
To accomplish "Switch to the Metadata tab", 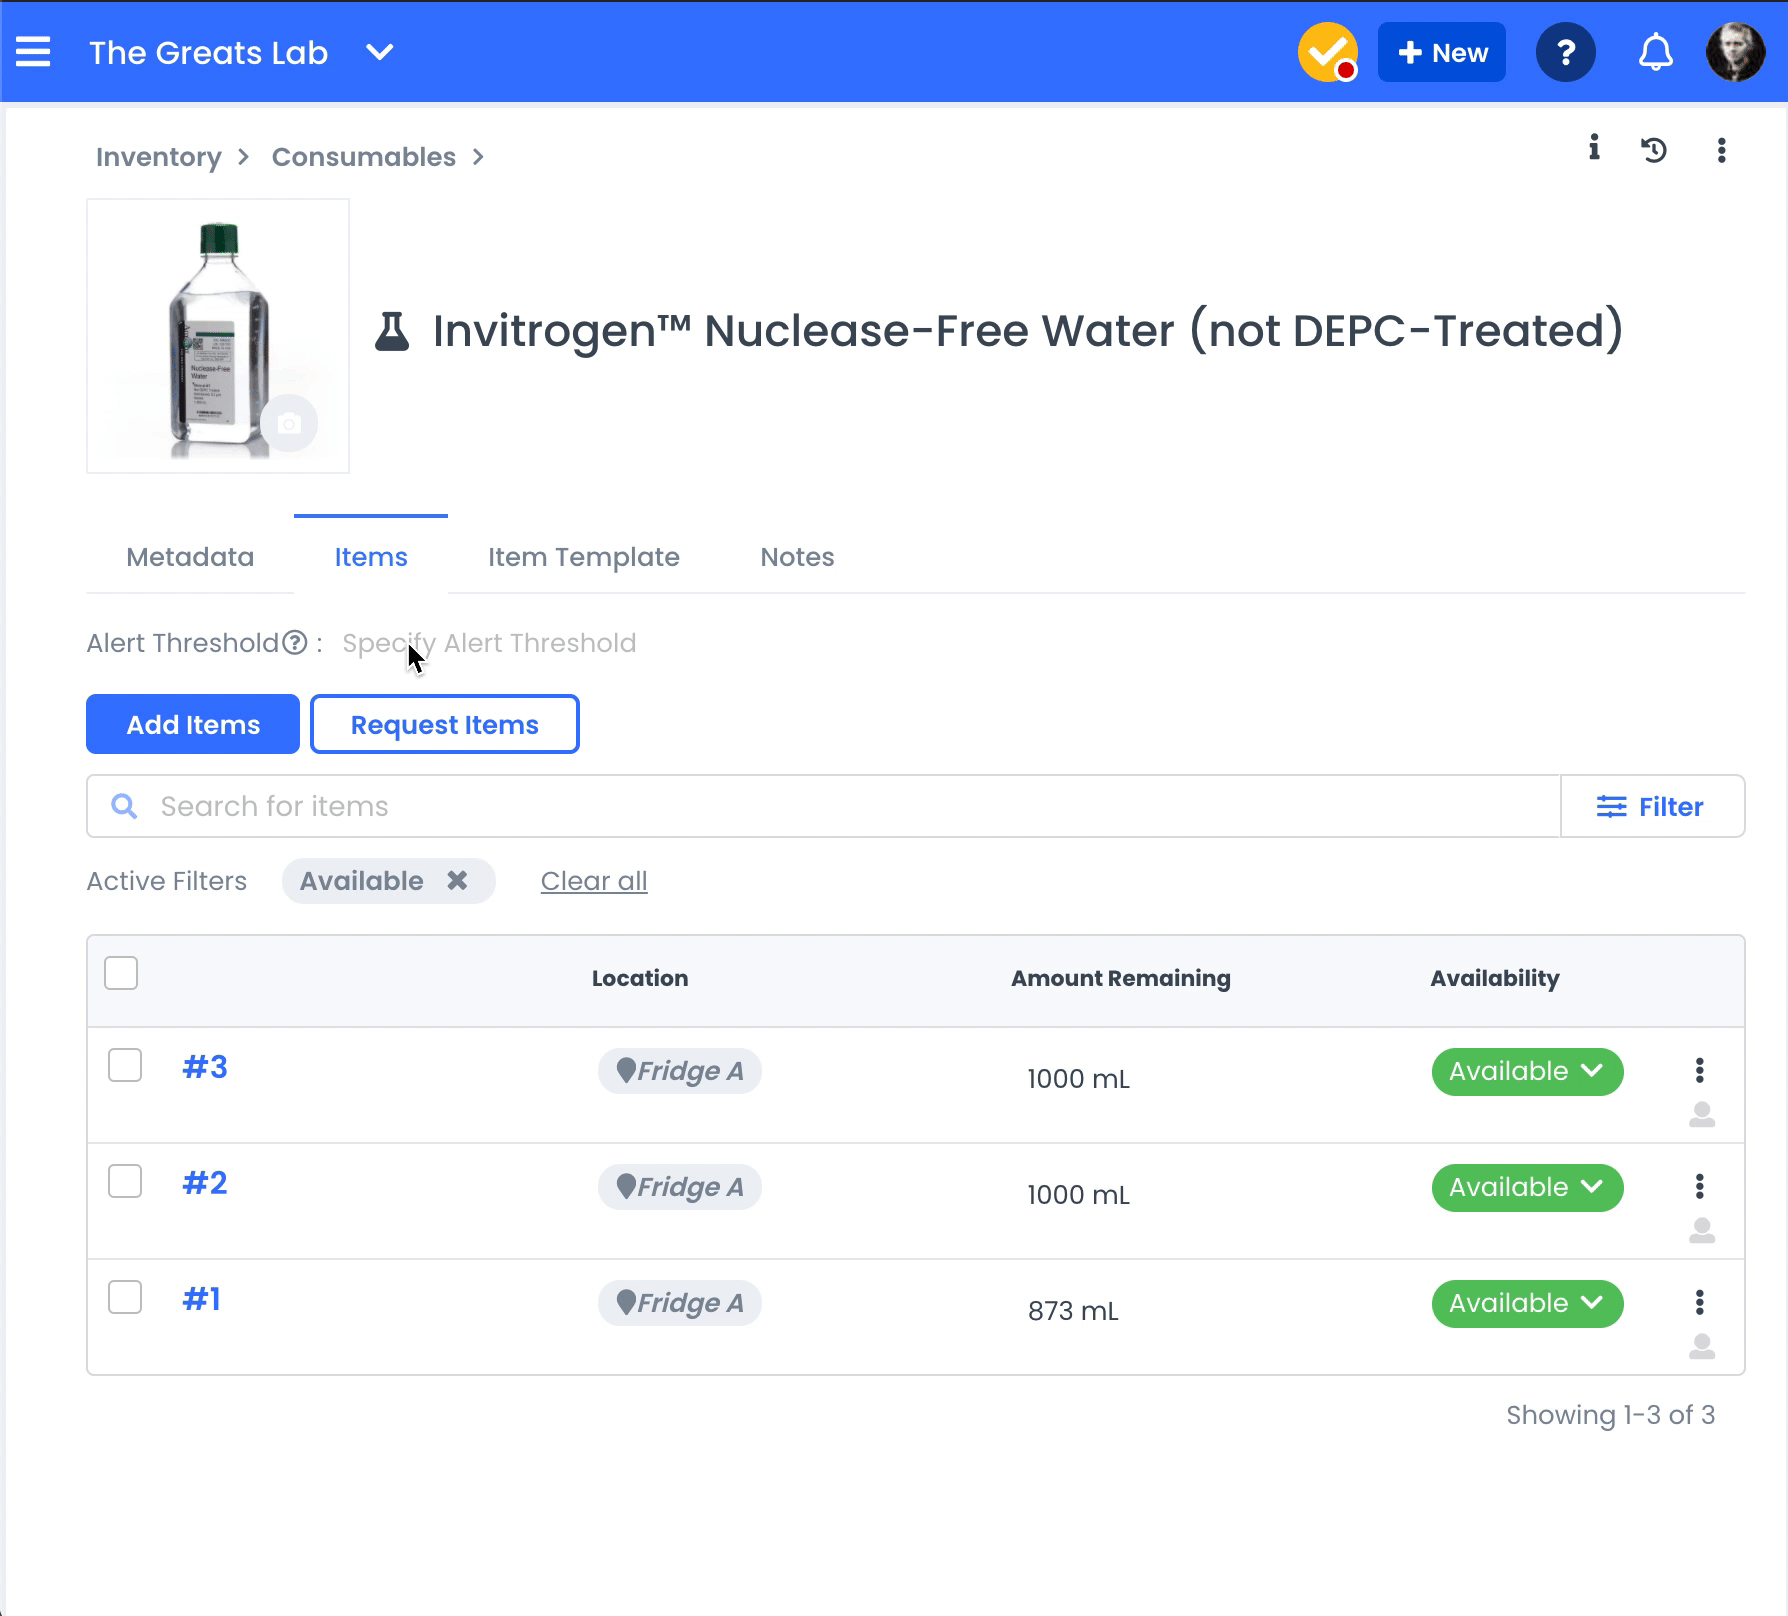I will click(190, 557).
